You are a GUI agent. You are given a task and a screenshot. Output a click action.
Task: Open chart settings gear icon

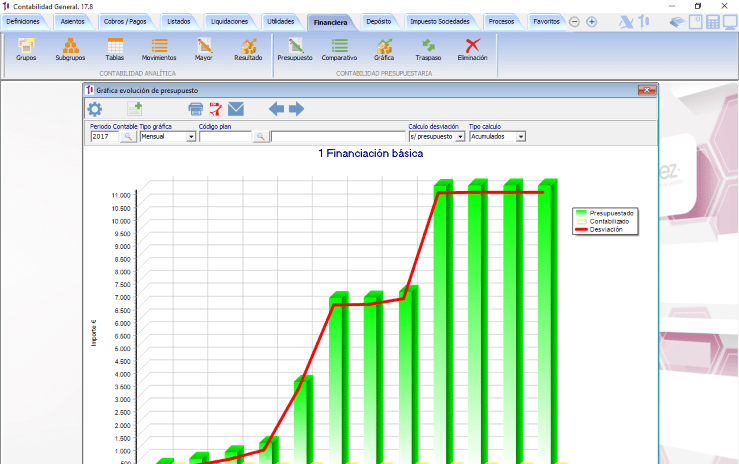(x=95, y=109)
